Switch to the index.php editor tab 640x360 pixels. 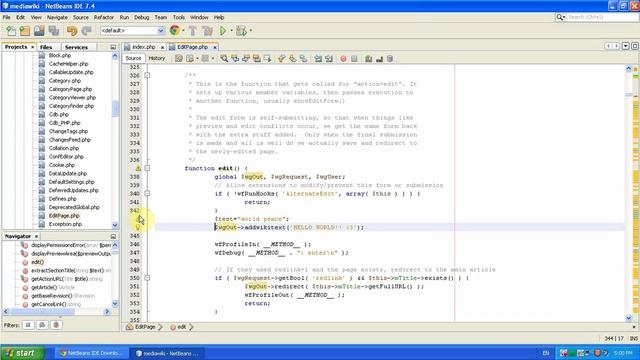(x=144, y=47)
